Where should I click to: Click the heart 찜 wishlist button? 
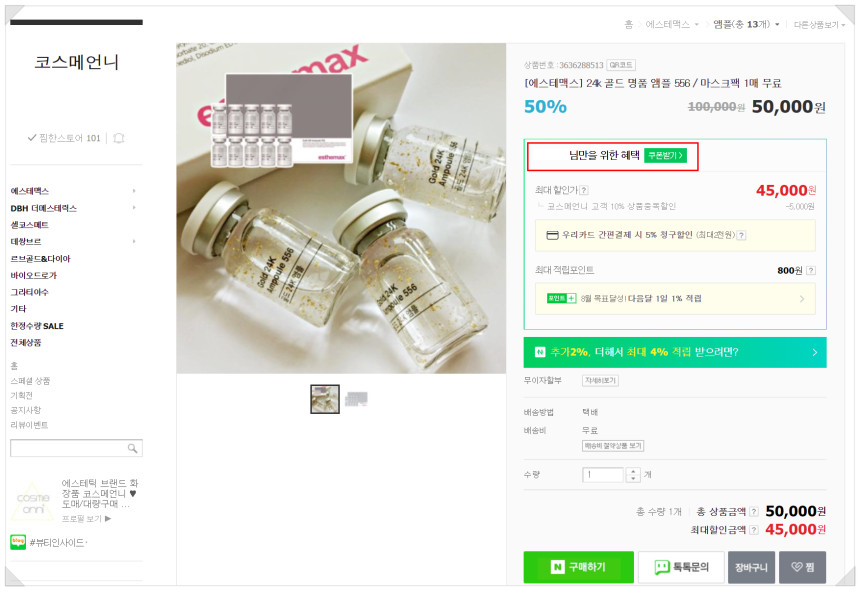point(802,567)
